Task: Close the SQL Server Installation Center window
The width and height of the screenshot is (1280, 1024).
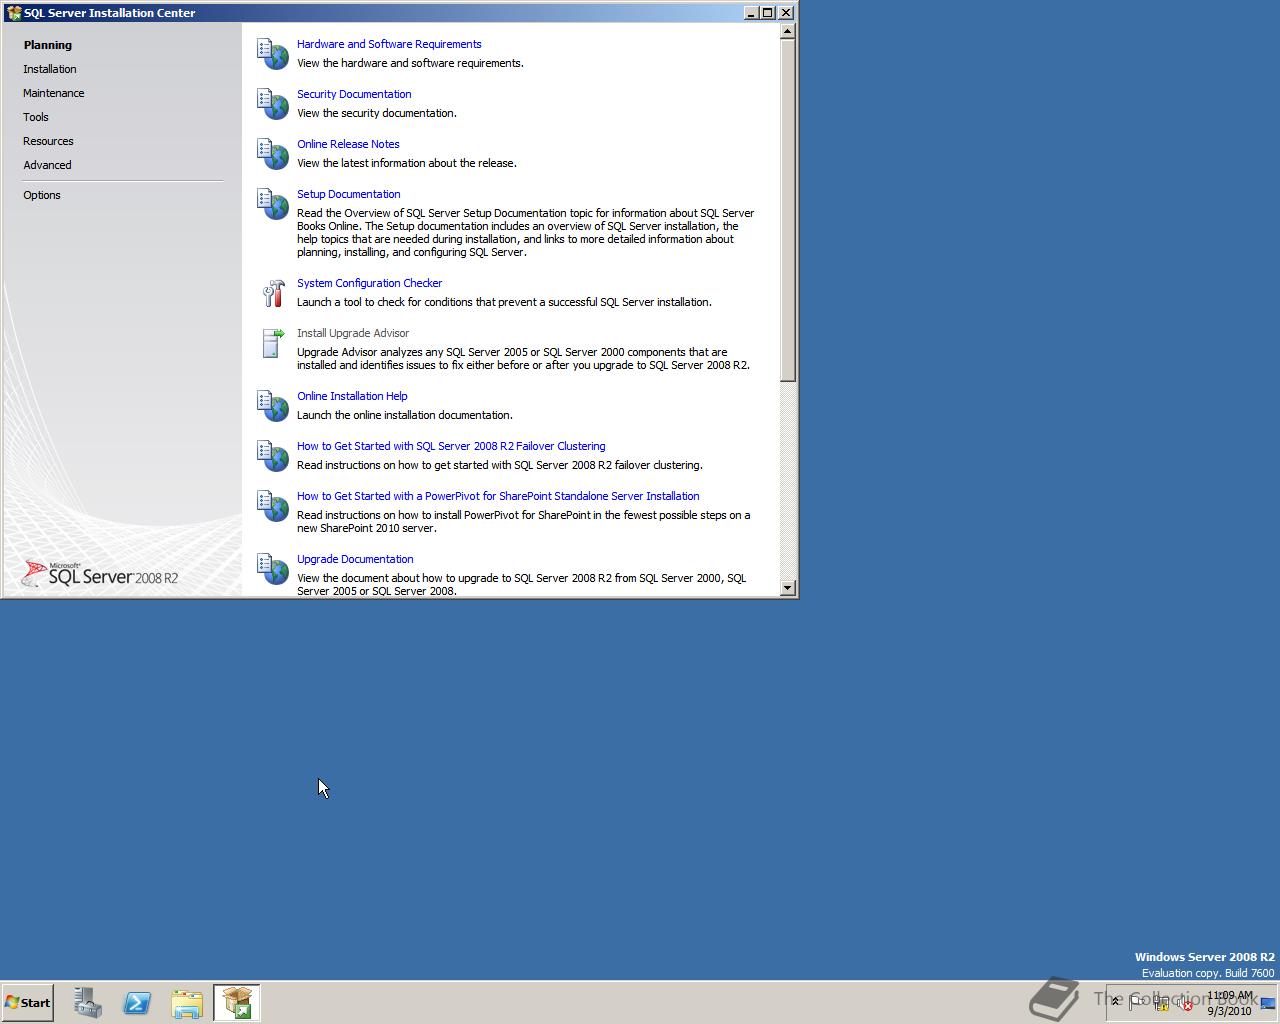Action: [785, 13]
